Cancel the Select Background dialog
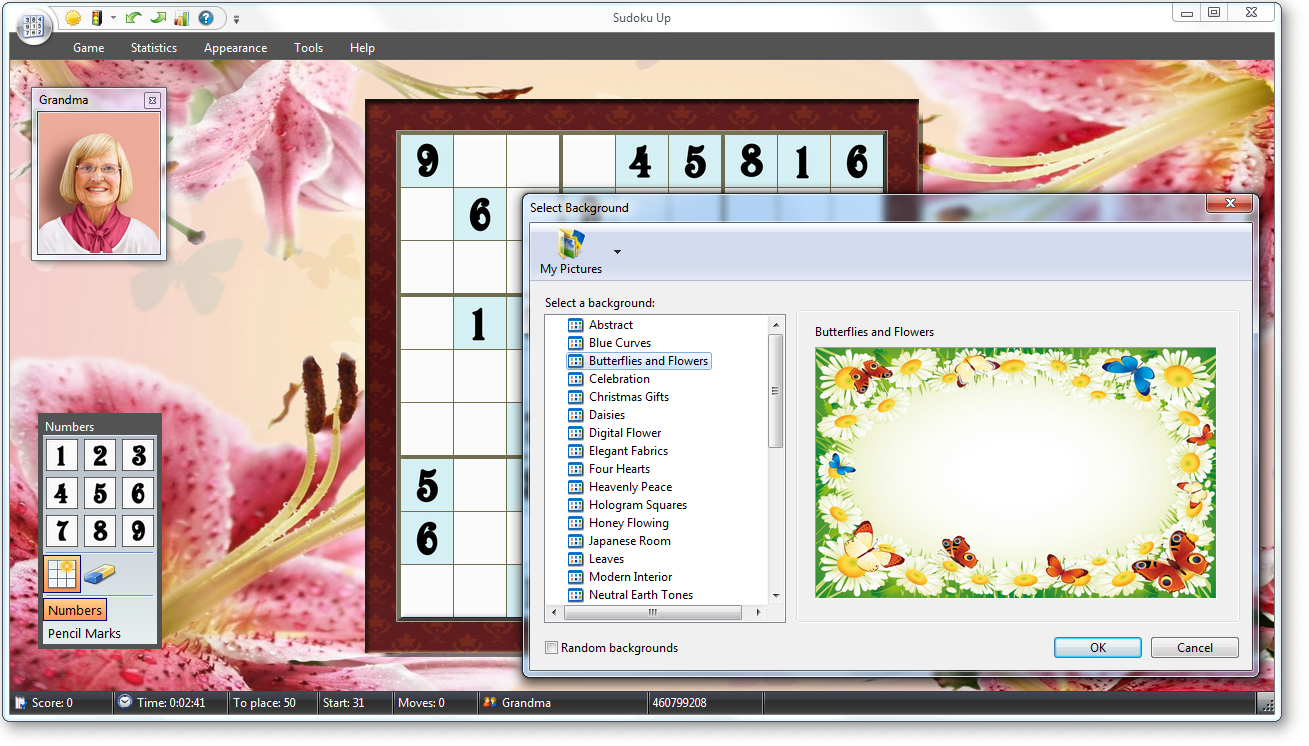 click(x=1194, y=647)
